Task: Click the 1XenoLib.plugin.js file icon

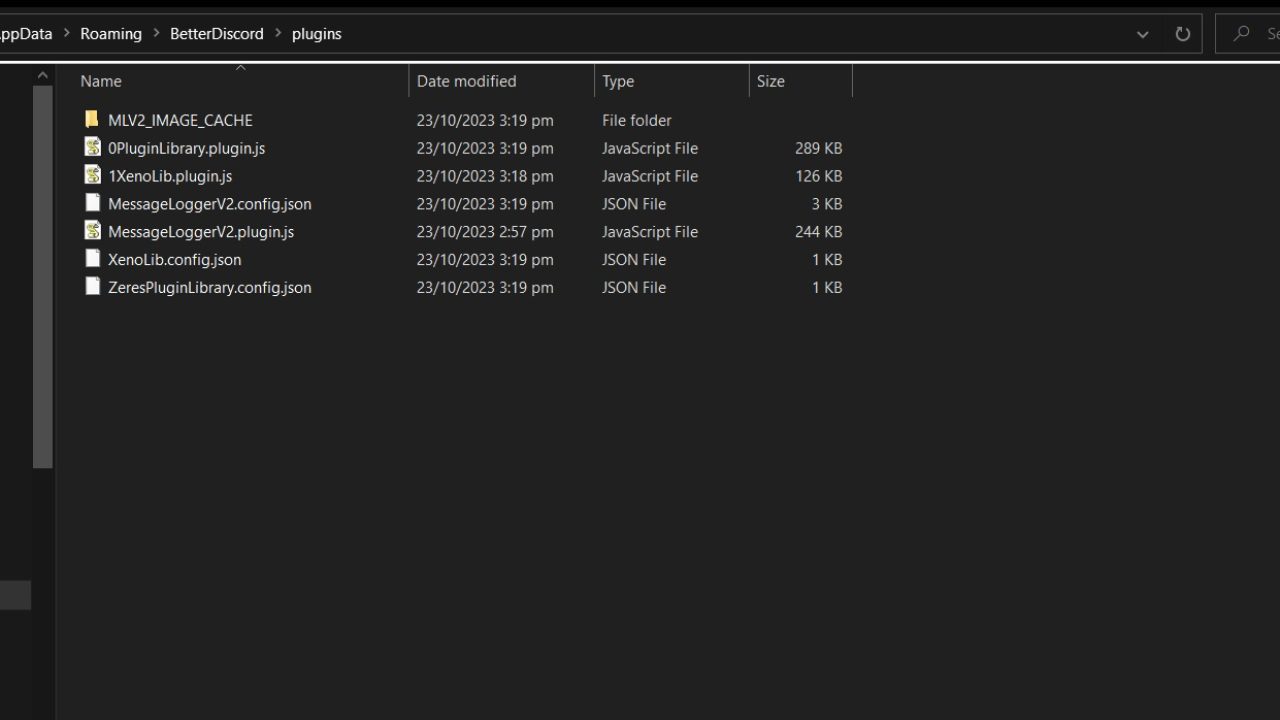Action: pos(92,176)
